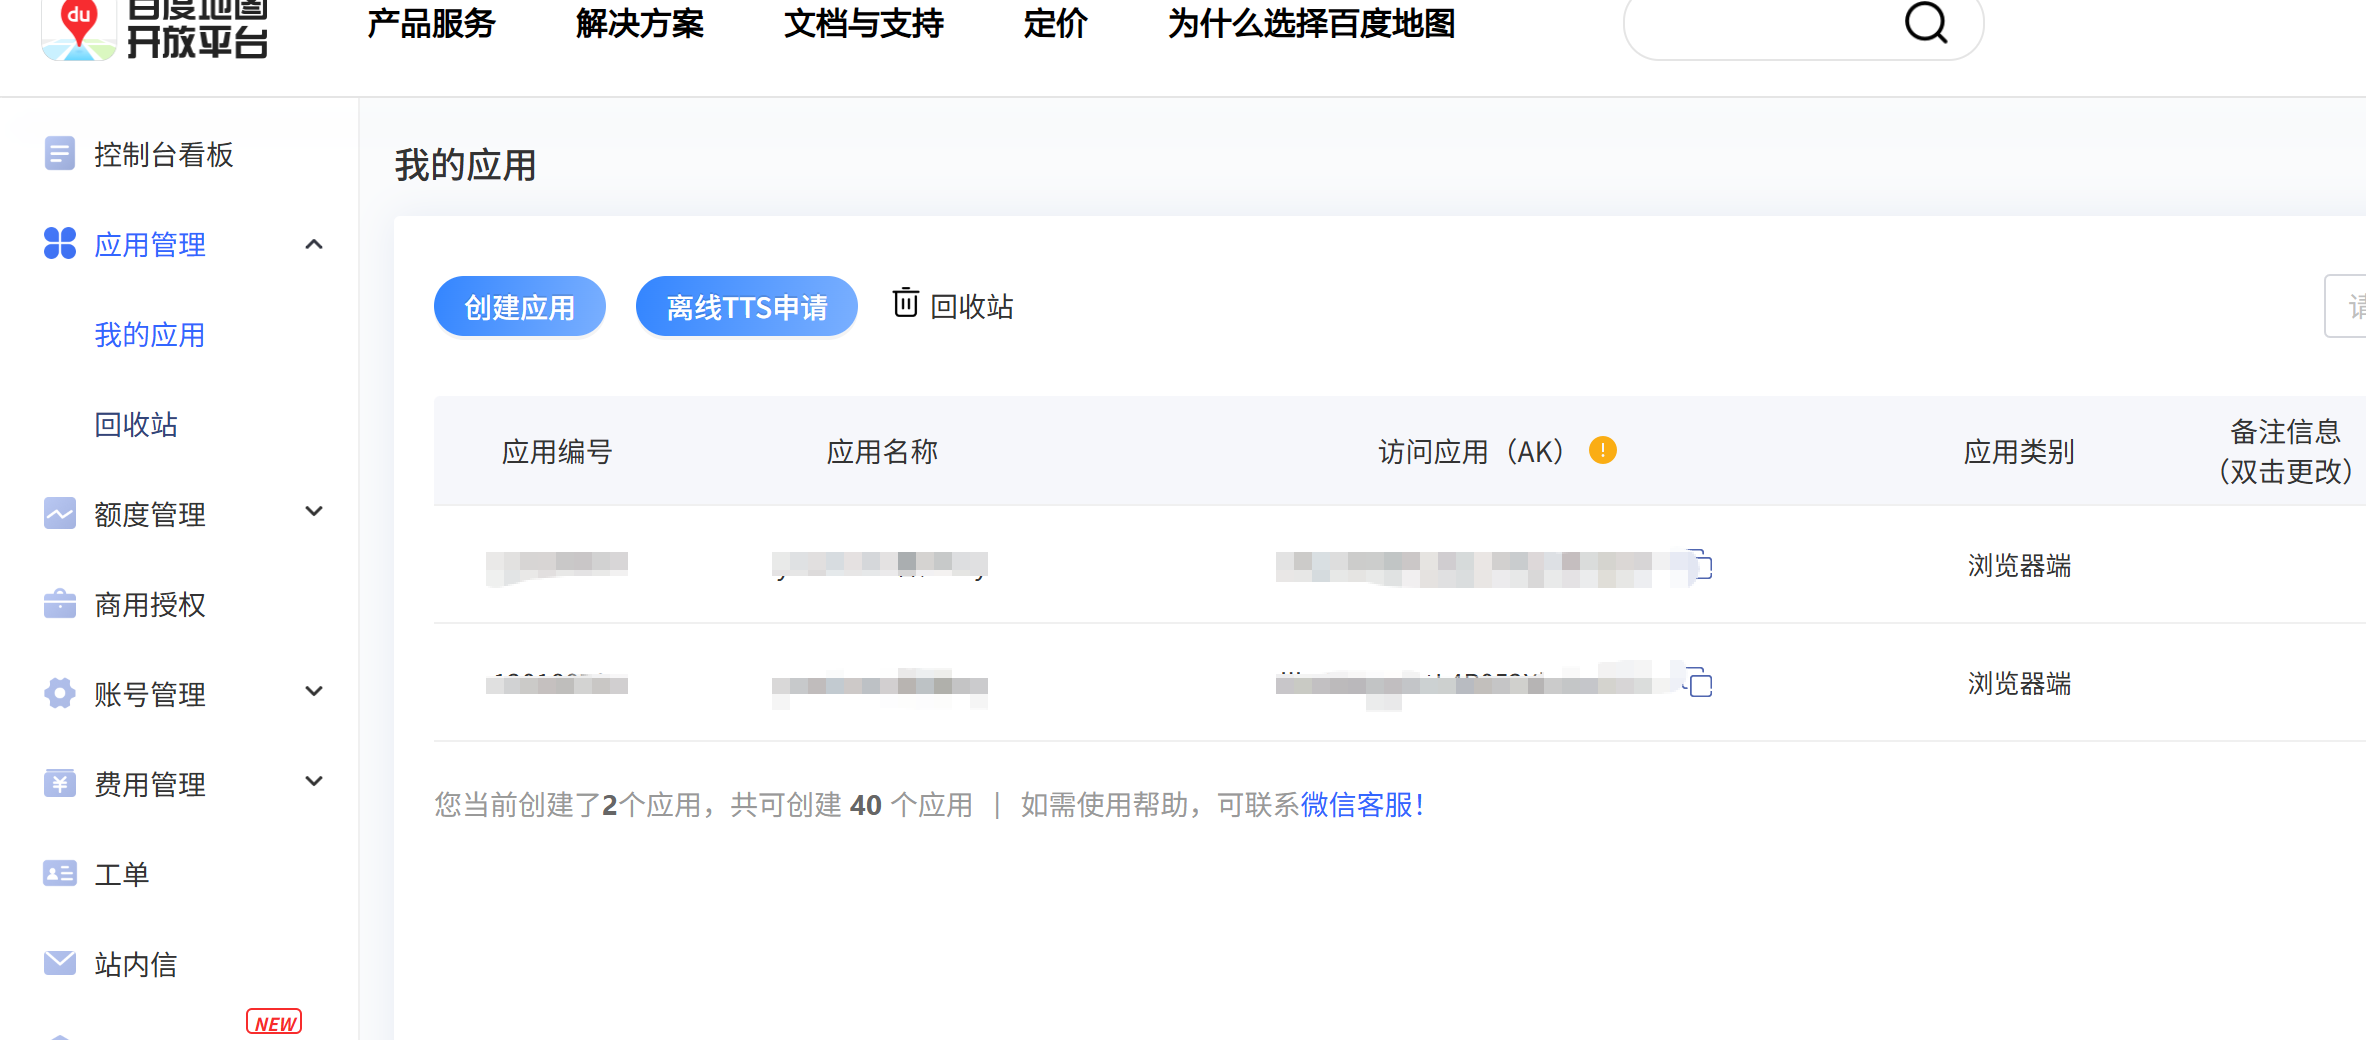Click the 创建应用 button
2366x1040 pixels.
tap(519, 307)
